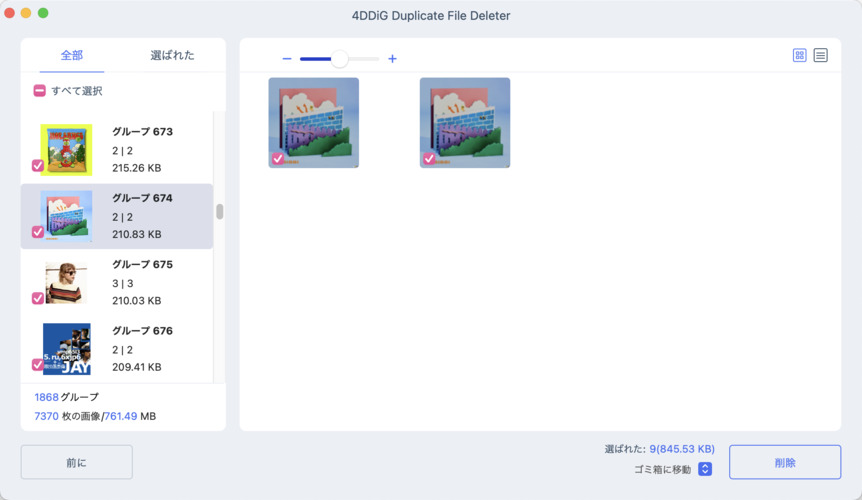
Task: Click the yellow macOS minimize button
Action: pos(26,13)
